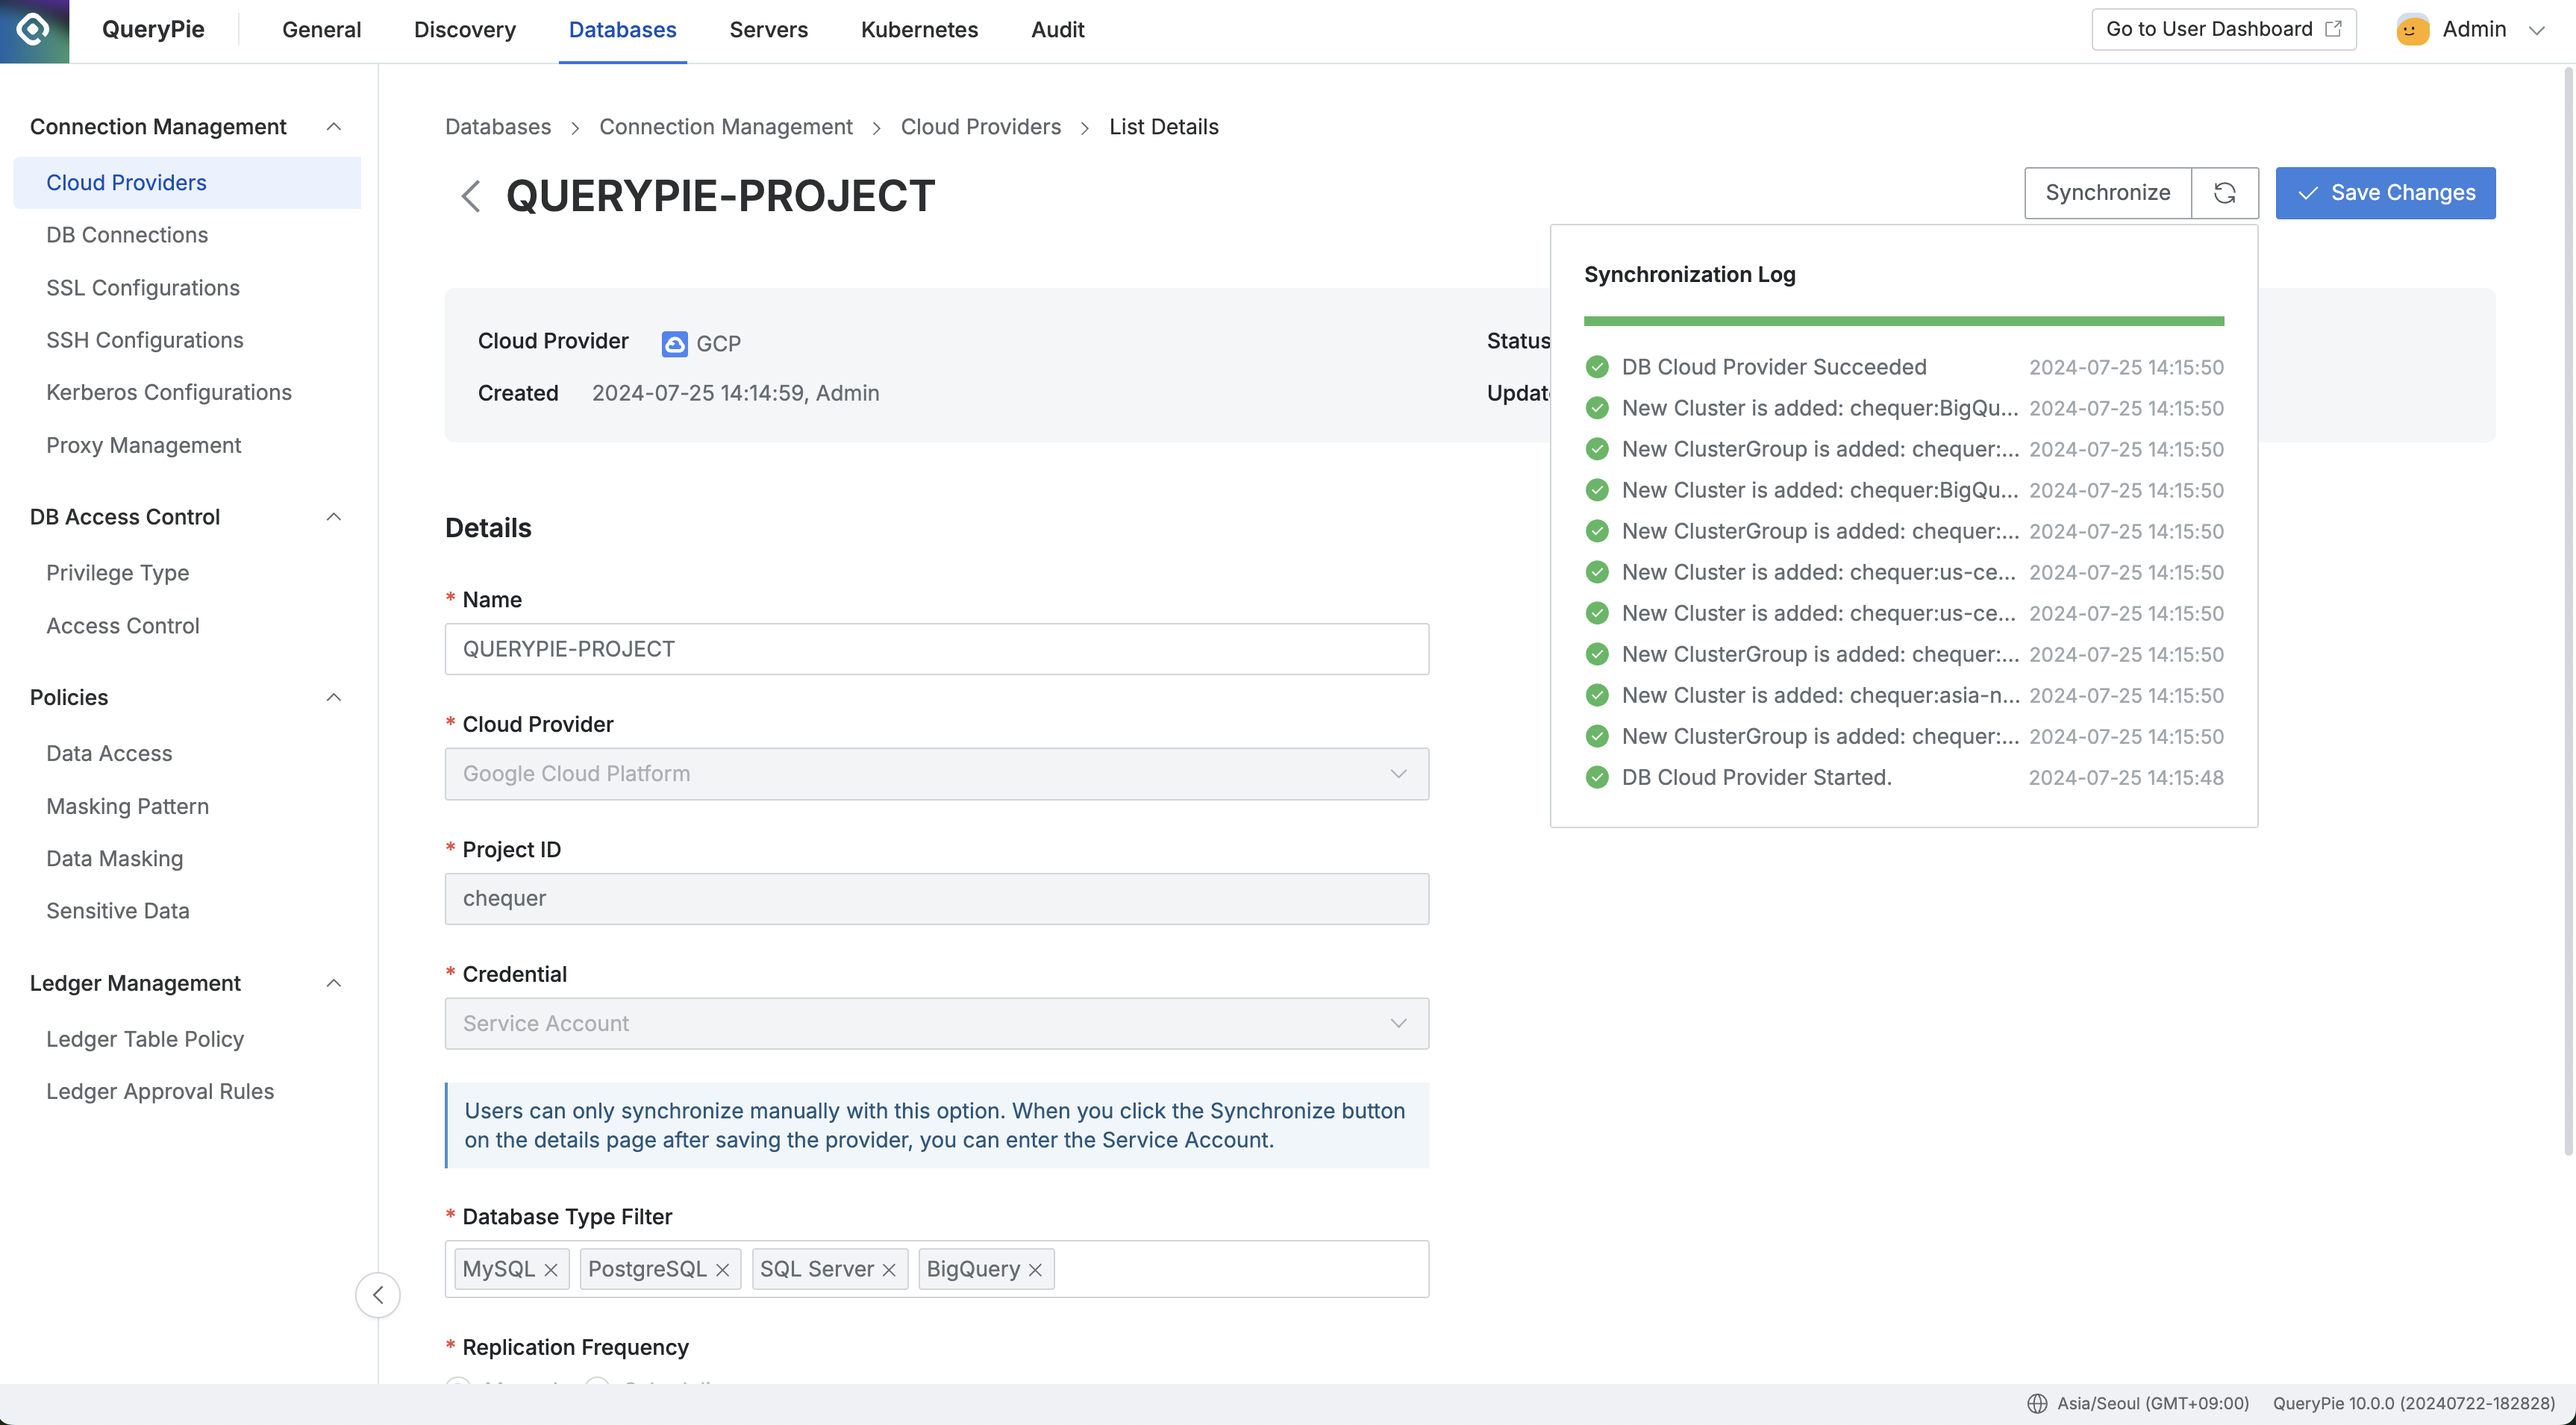
Task: Click the Database Type Filter field
Action: (936, 1269)
